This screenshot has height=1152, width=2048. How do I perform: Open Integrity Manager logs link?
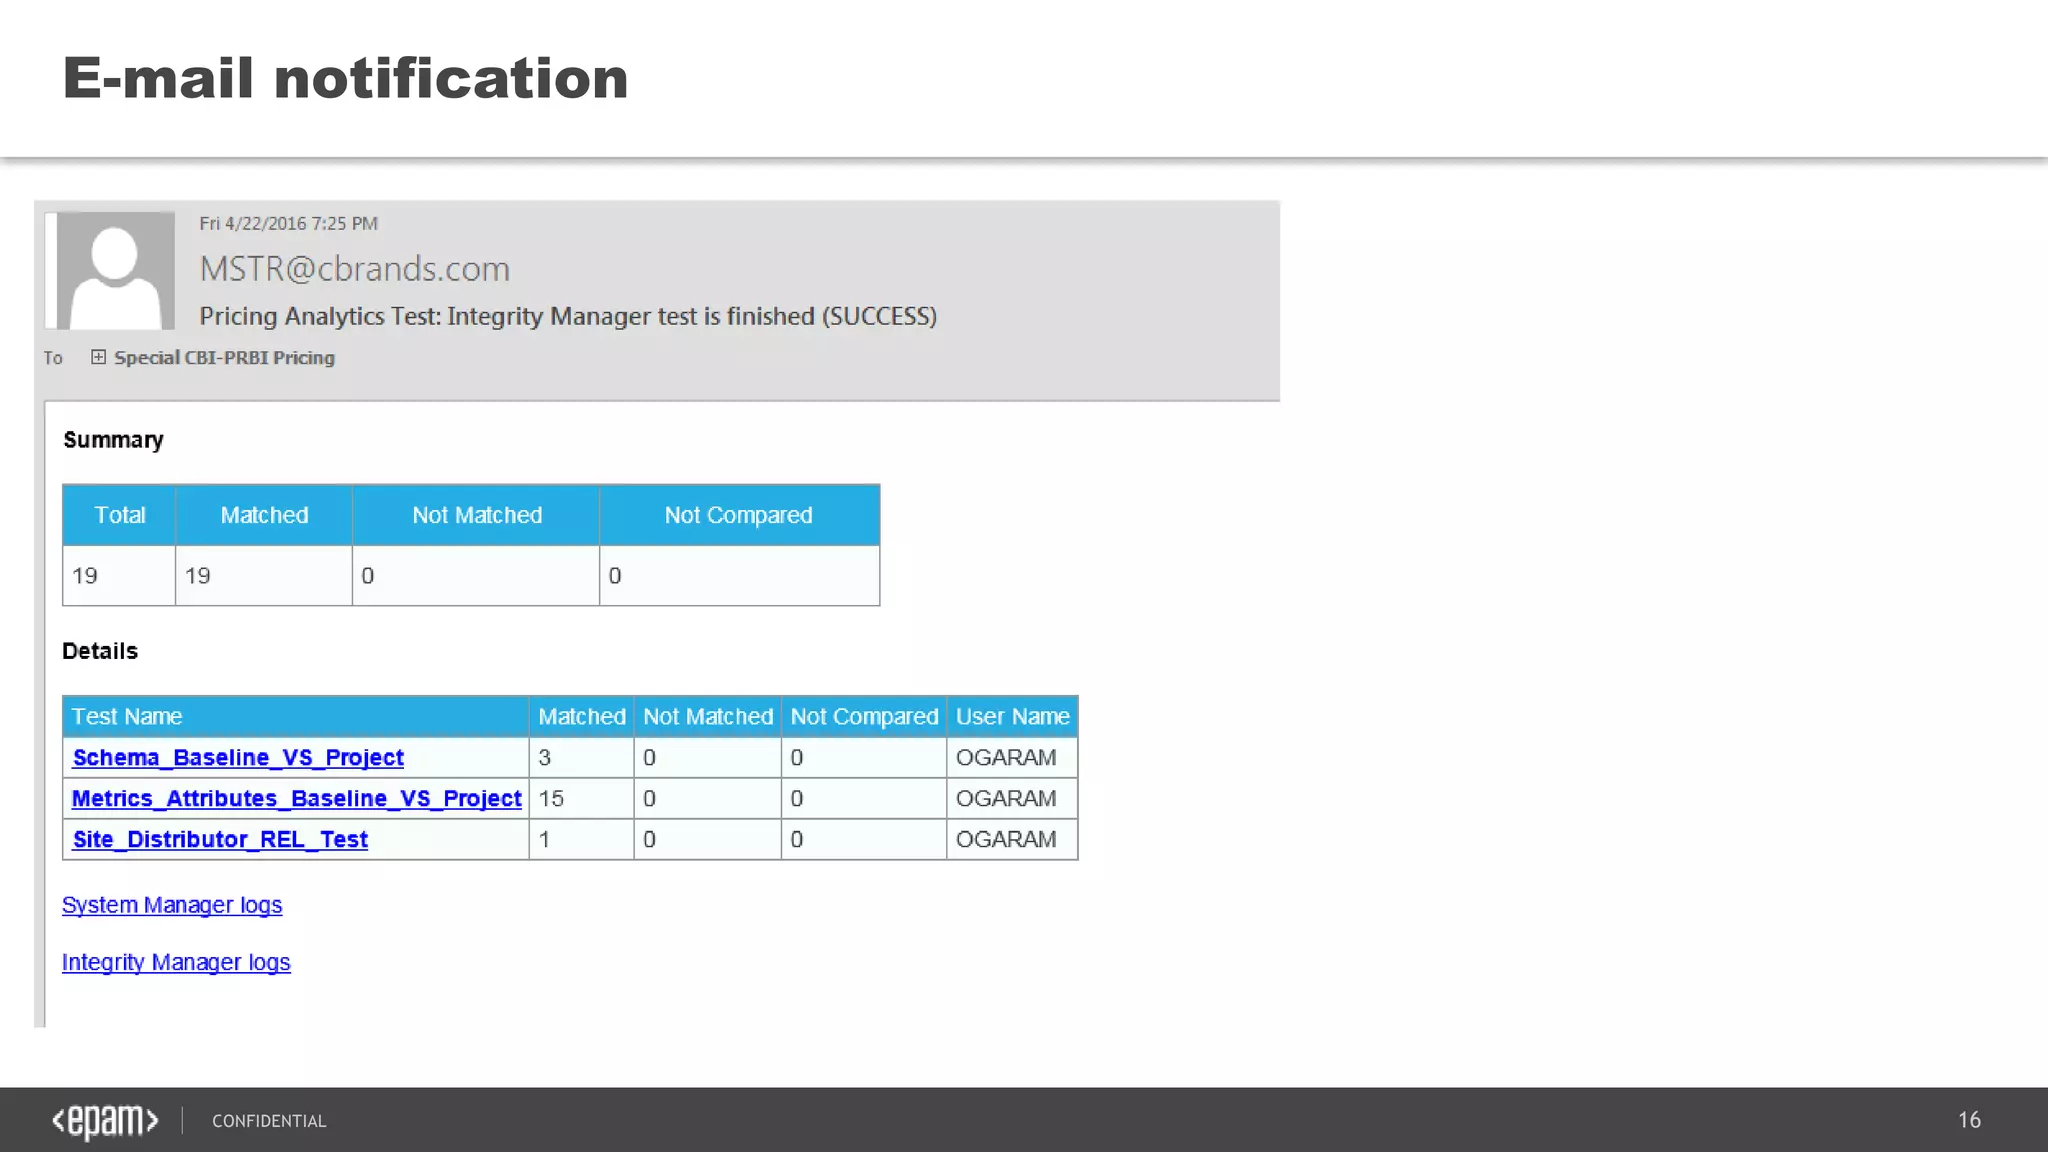click(x=176, y=963)
